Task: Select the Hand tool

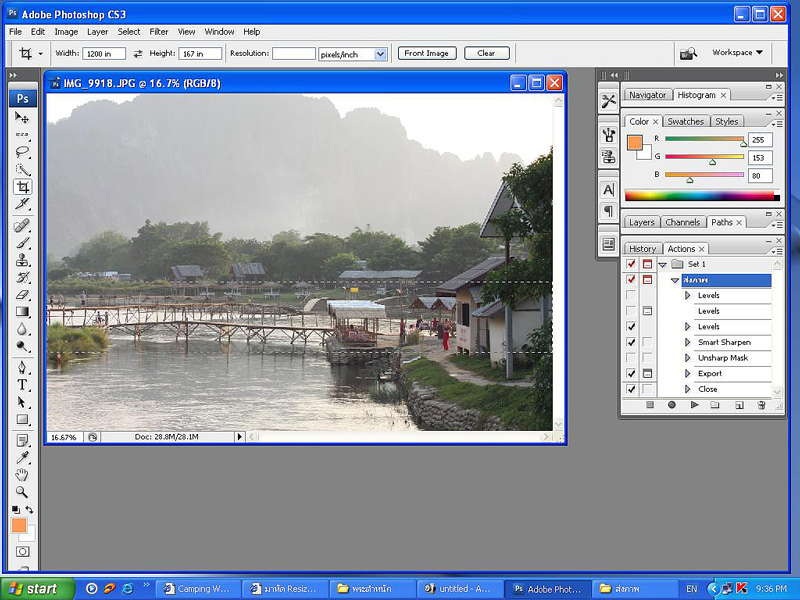Action: [x=22, y=474]
